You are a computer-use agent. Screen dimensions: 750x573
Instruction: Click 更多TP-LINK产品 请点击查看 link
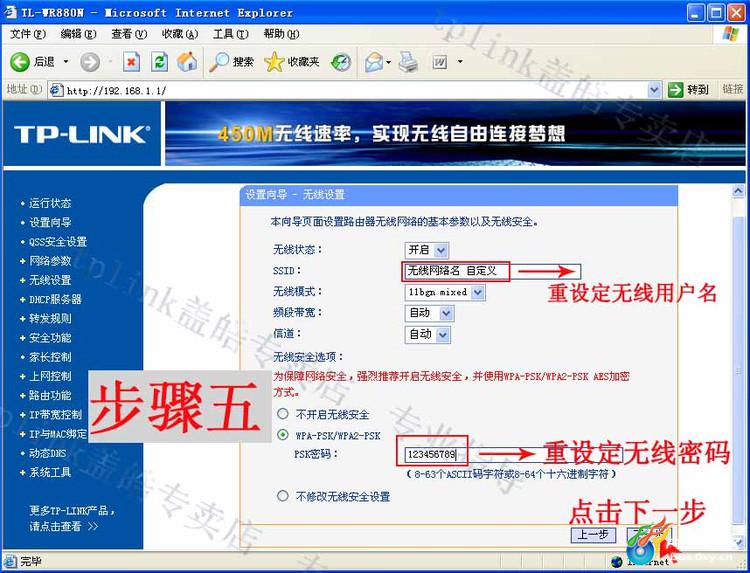coord(72,518)
